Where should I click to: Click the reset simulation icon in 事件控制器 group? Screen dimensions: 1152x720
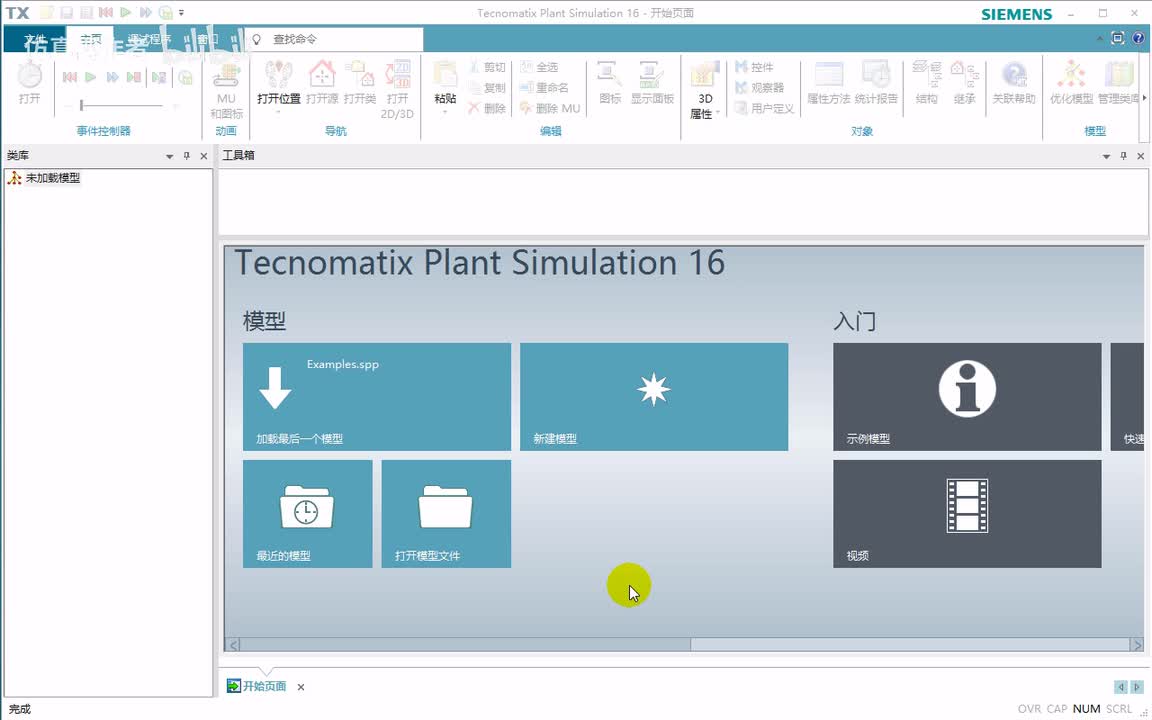tap(70, 77)
